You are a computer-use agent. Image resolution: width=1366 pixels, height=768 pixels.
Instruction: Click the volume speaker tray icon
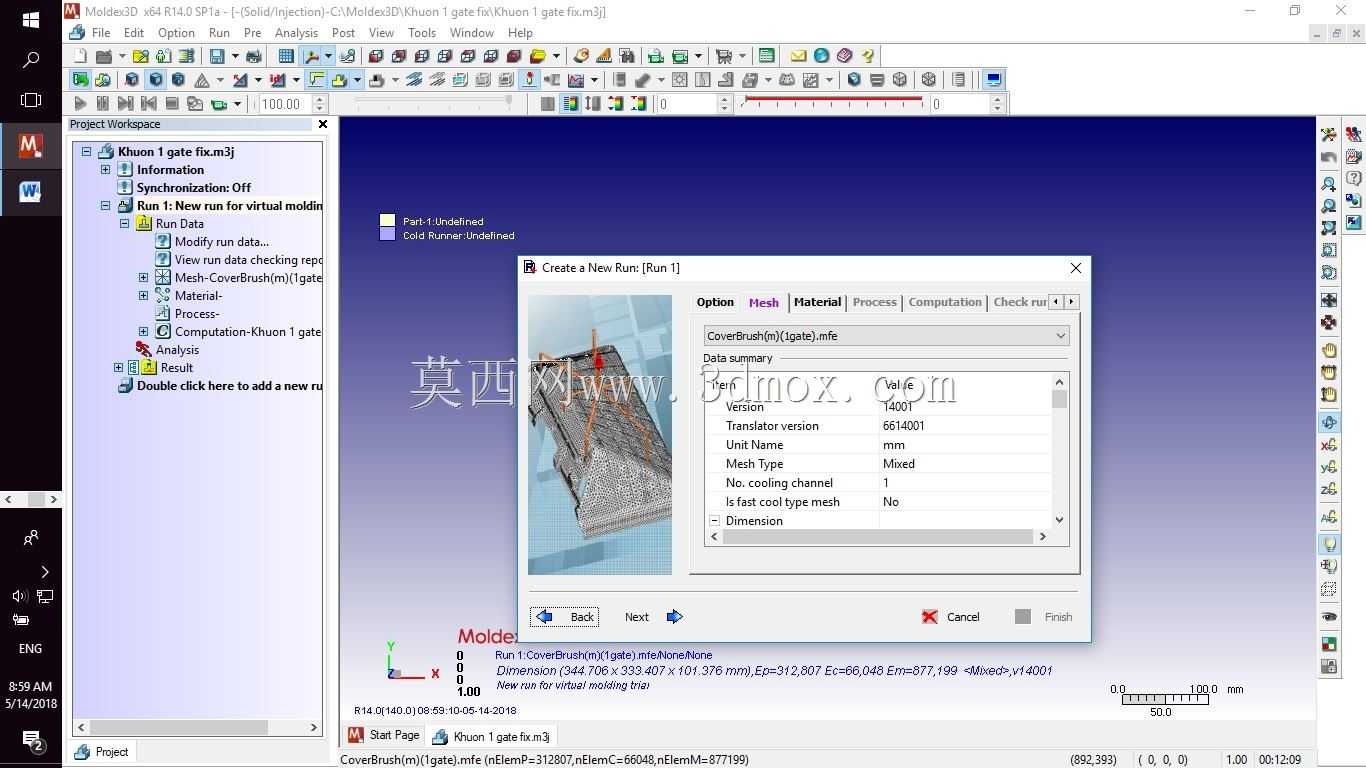[x=19, y=596]
